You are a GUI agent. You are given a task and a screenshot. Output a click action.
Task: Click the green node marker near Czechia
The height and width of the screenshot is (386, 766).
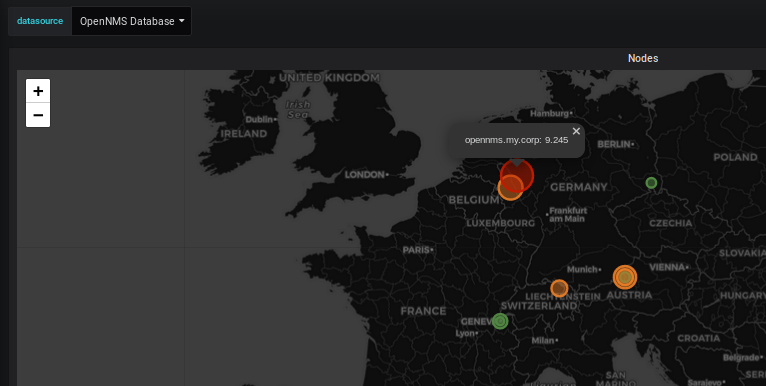tap(651, 183)
